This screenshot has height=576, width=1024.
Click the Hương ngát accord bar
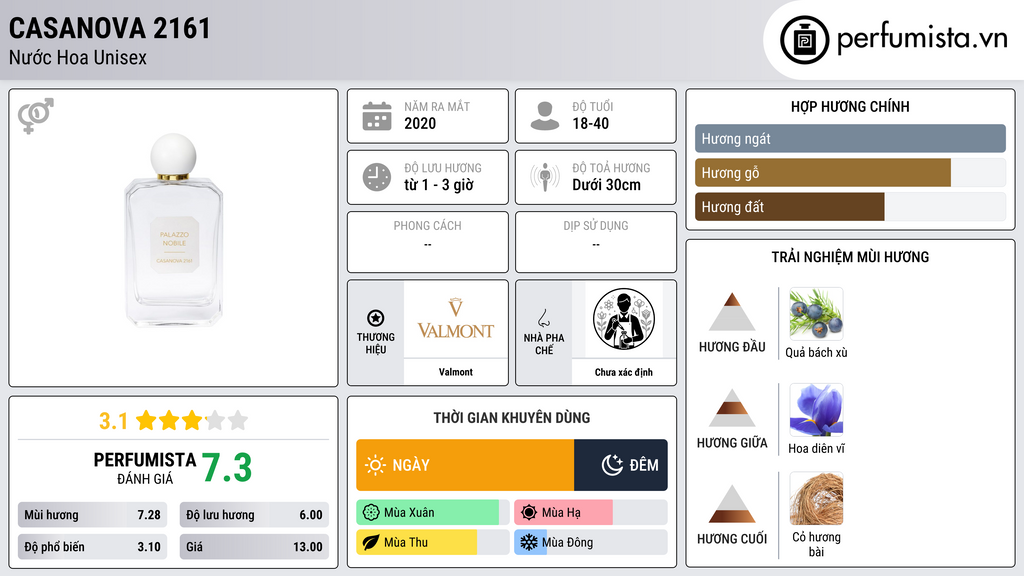pyautogui.click(x=850, y=138)
